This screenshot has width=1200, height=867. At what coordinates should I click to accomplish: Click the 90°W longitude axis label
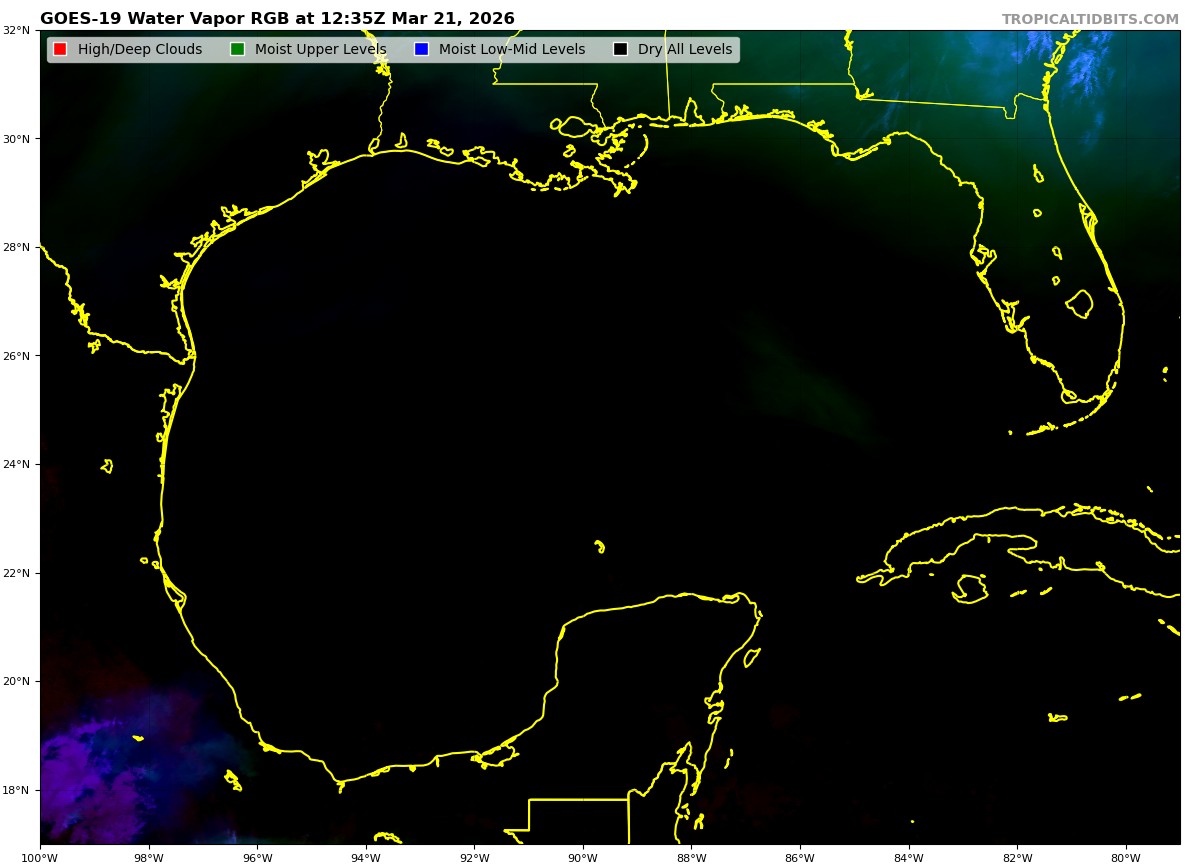[x=583, y=857]
